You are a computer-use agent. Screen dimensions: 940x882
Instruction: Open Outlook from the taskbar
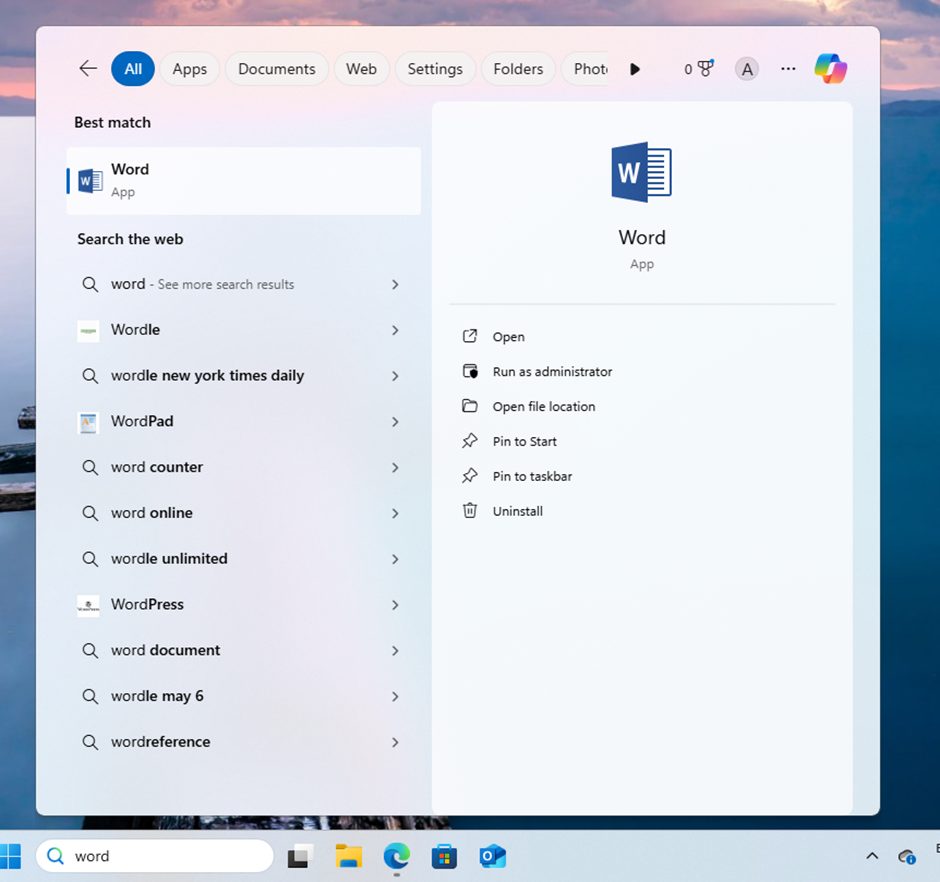click(492, 856)
